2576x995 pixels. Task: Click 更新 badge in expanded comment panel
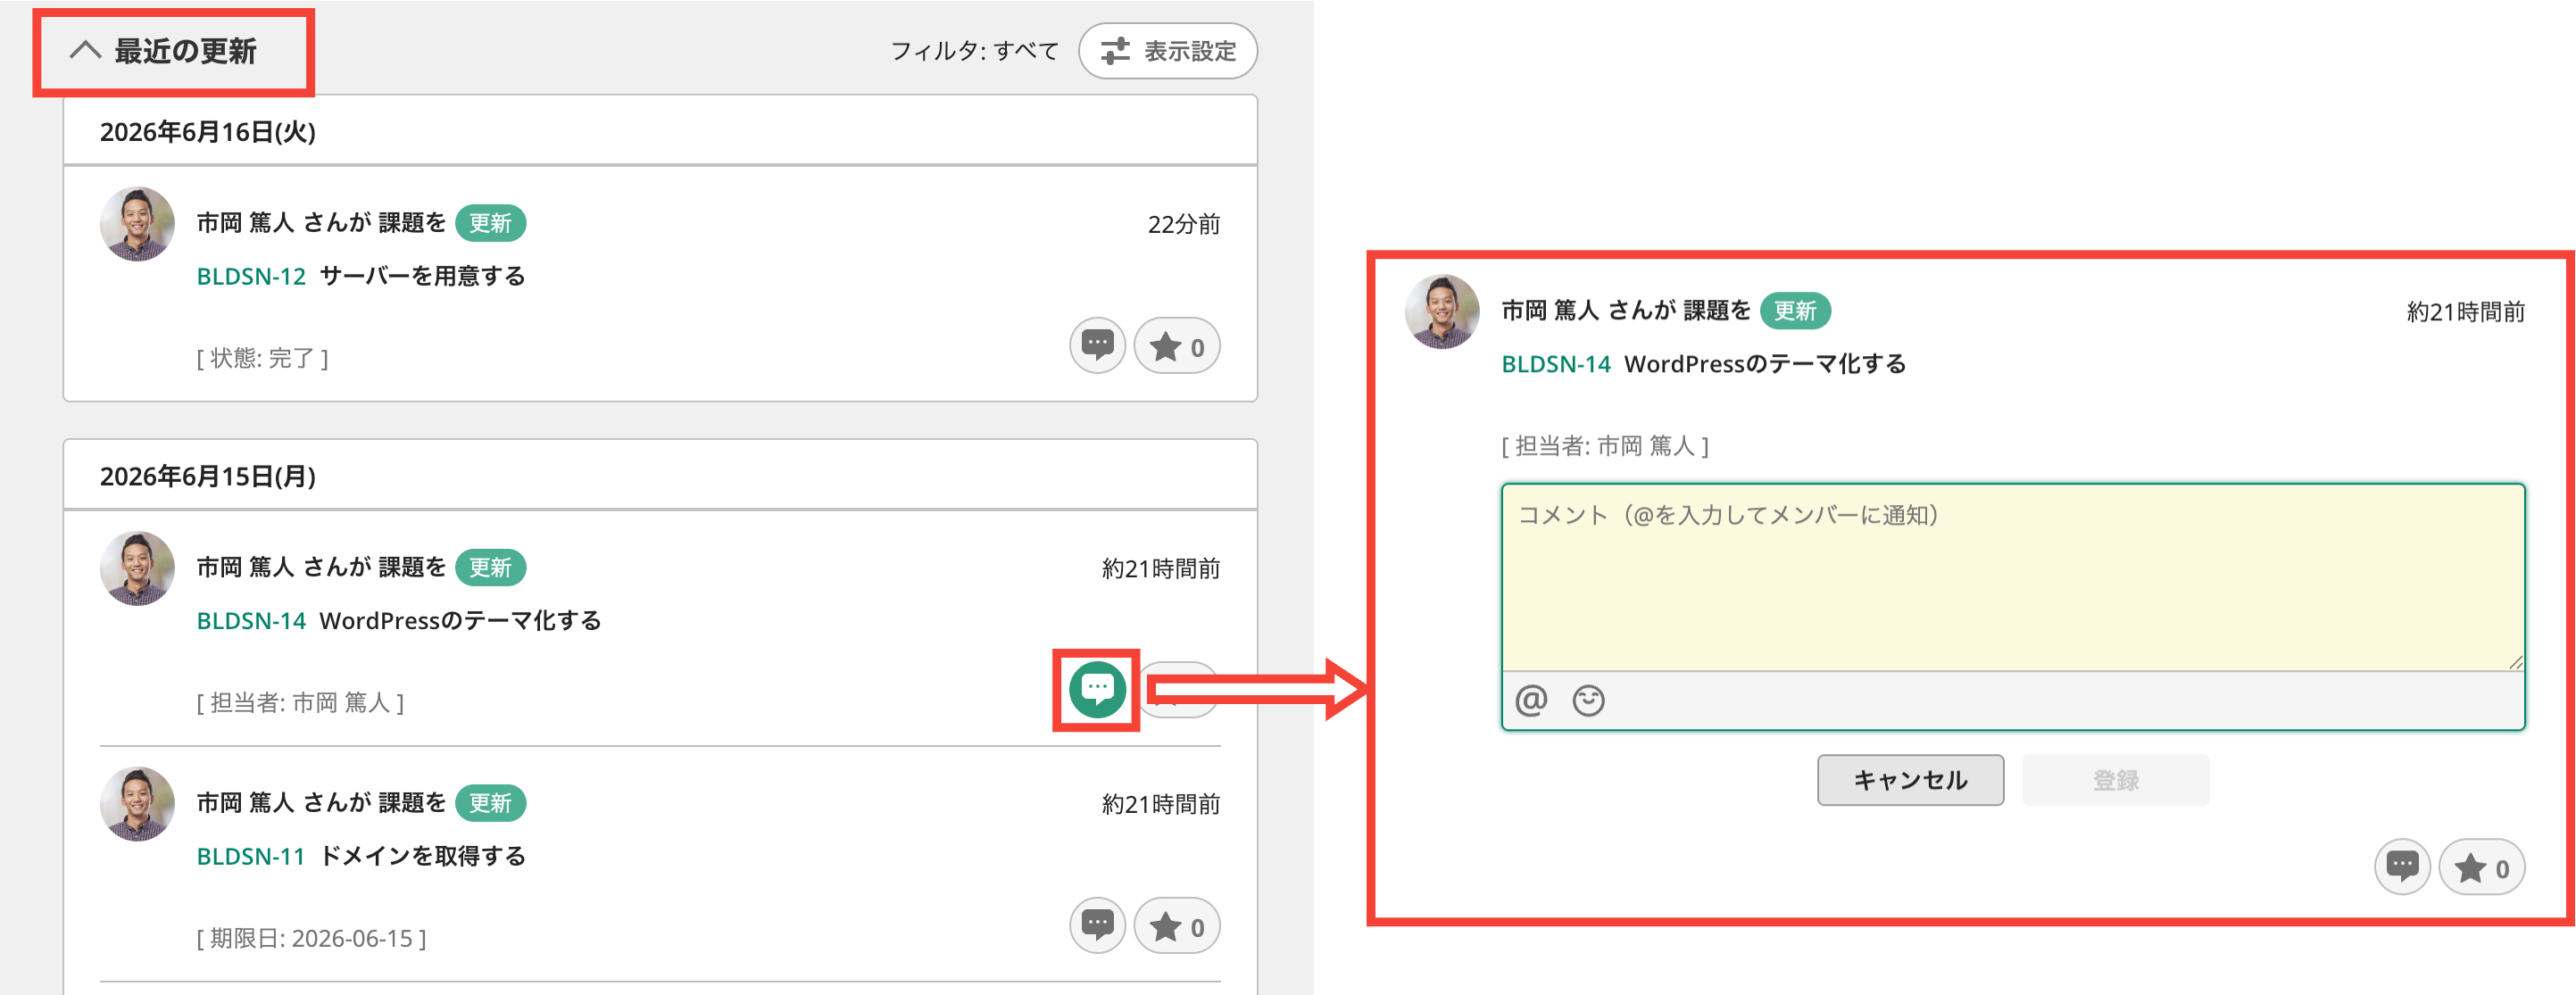click(1795, 311)
